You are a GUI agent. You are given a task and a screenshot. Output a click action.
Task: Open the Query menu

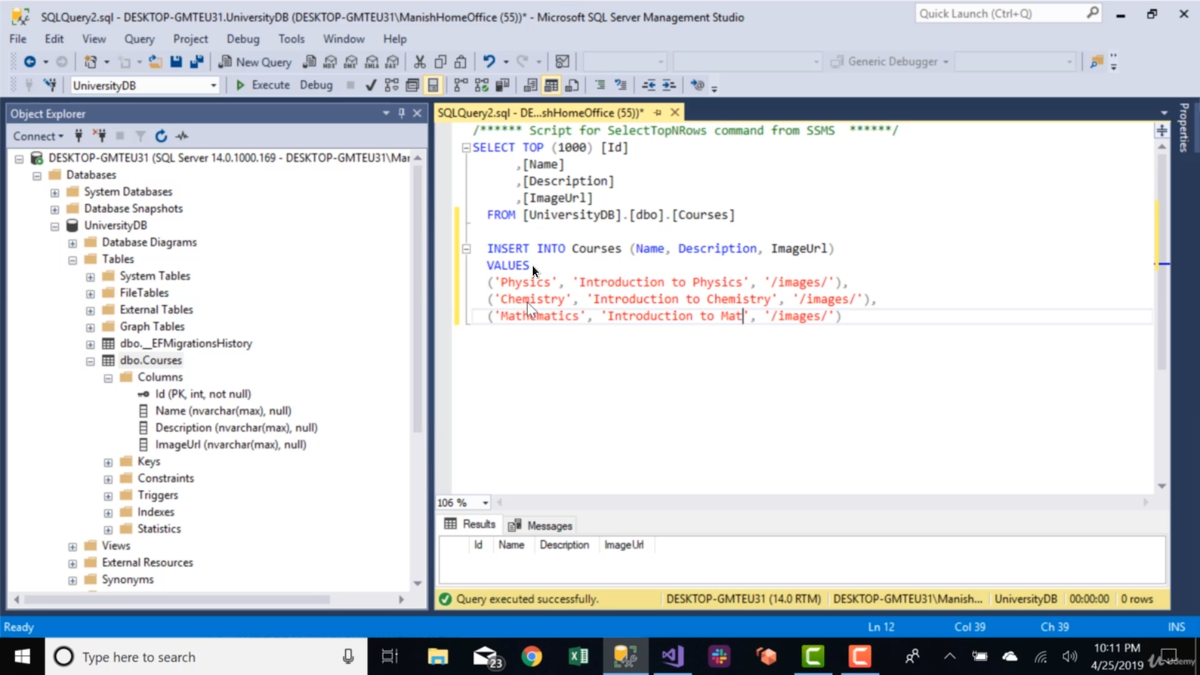click(139, 39)
